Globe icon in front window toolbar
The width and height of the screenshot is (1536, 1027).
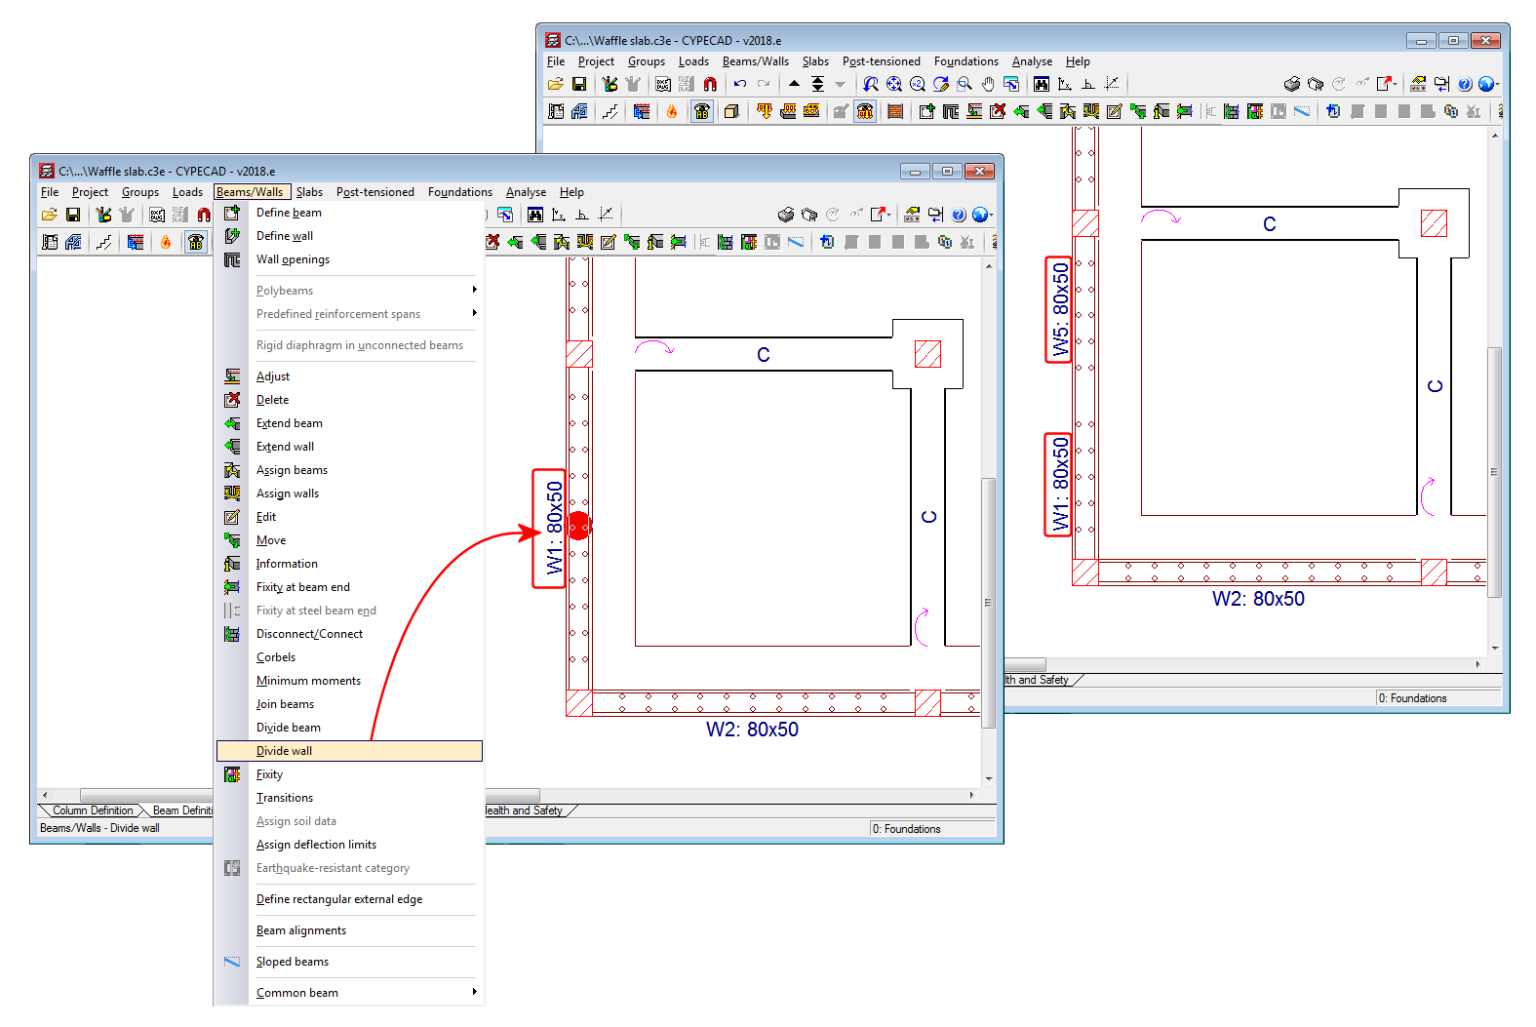(979, 214)
